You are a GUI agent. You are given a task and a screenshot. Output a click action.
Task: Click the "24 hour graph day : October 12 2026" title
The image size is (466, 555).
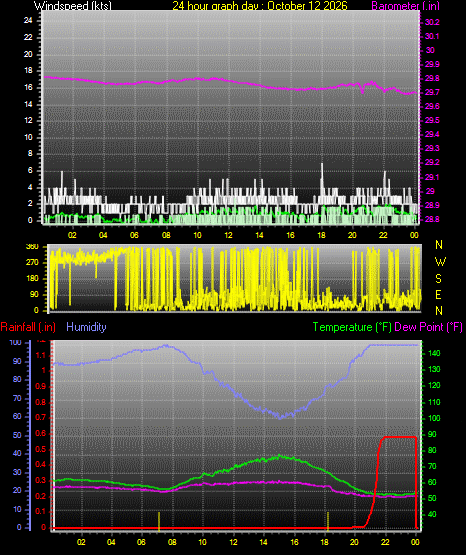pos(260,6)
